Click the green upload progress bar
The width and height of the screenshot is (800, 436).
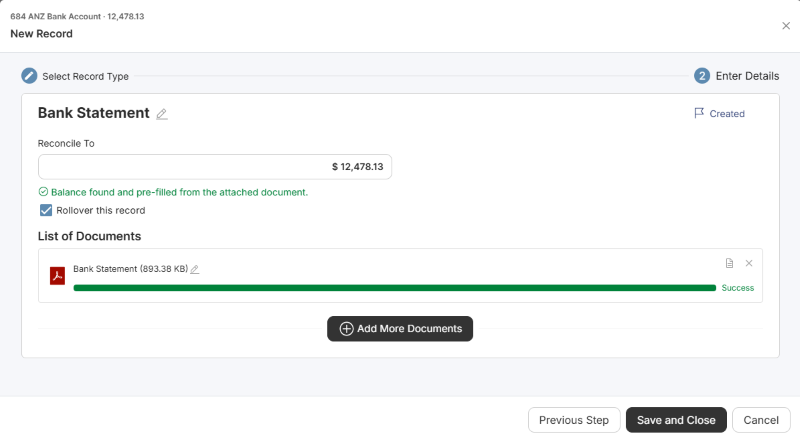click(x=394, y=288)
